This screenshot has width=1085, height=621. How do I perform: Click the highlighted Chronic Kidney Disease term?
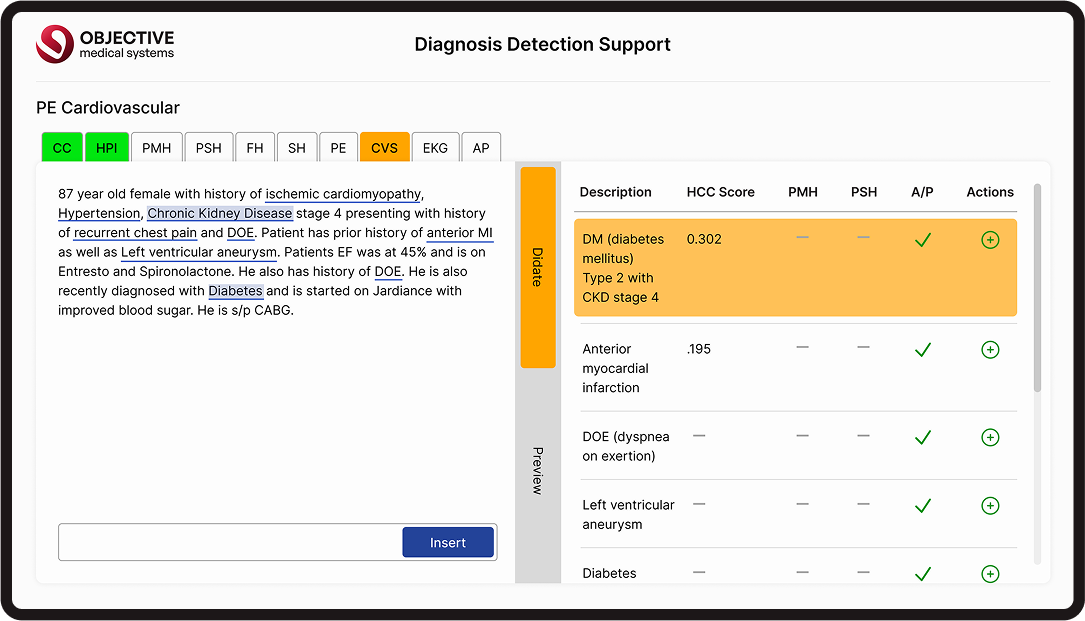point(220,213)
